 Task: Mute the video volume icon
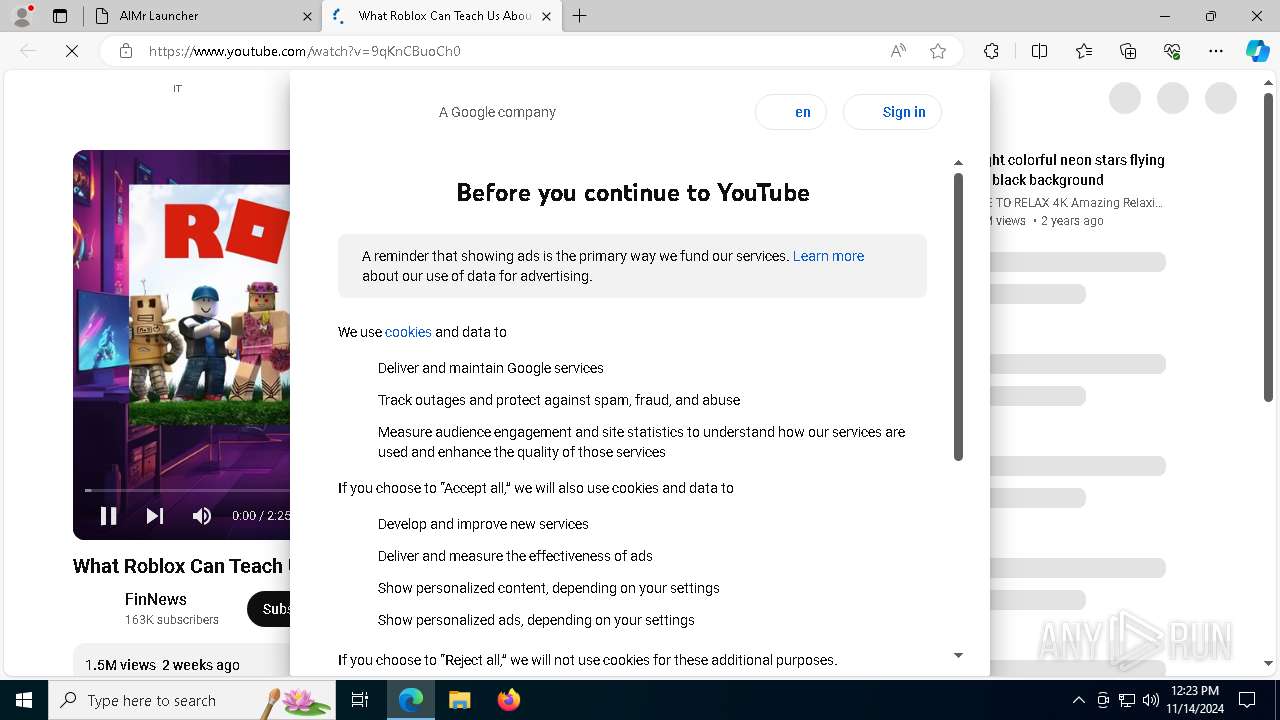tap(202, 516)
